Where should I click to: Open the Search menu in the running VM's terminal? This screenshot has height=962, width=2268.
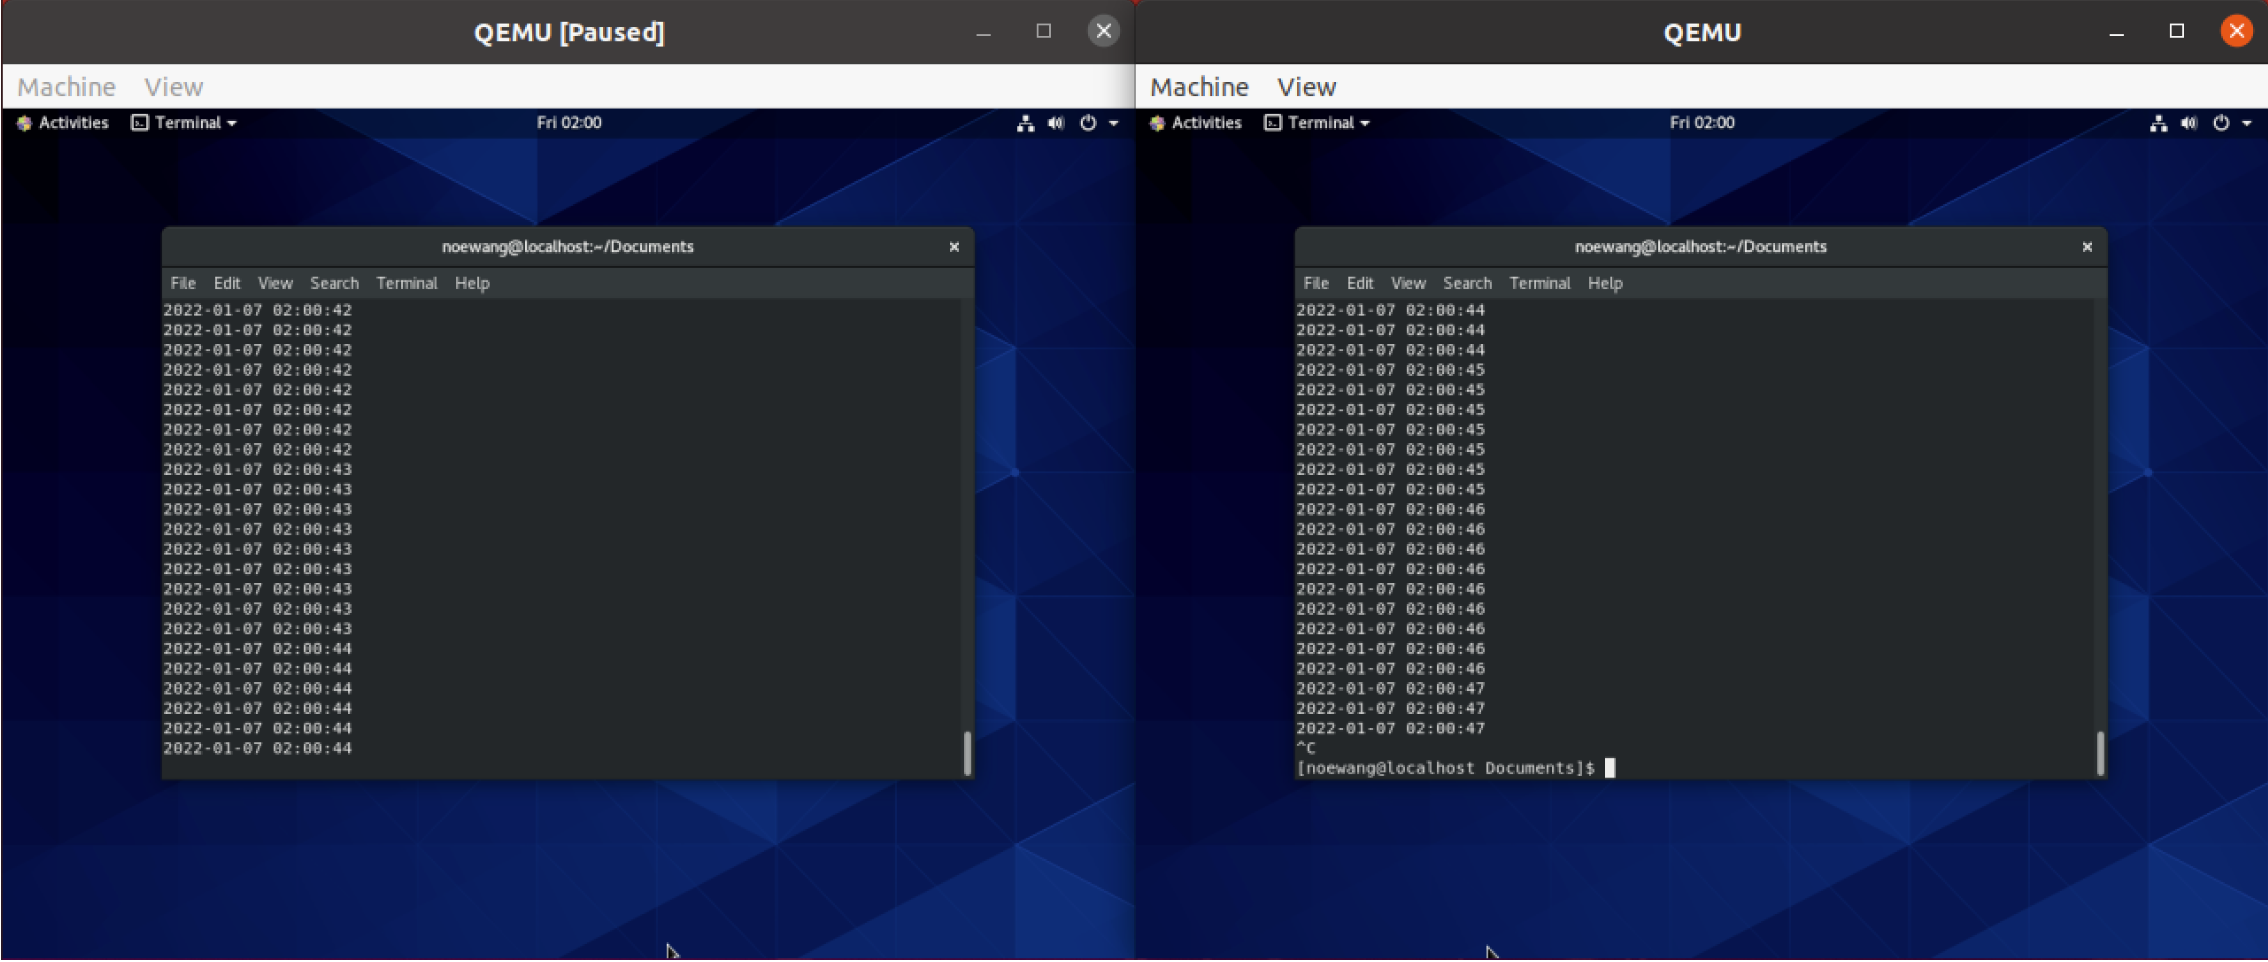(x=1467, y=284)
